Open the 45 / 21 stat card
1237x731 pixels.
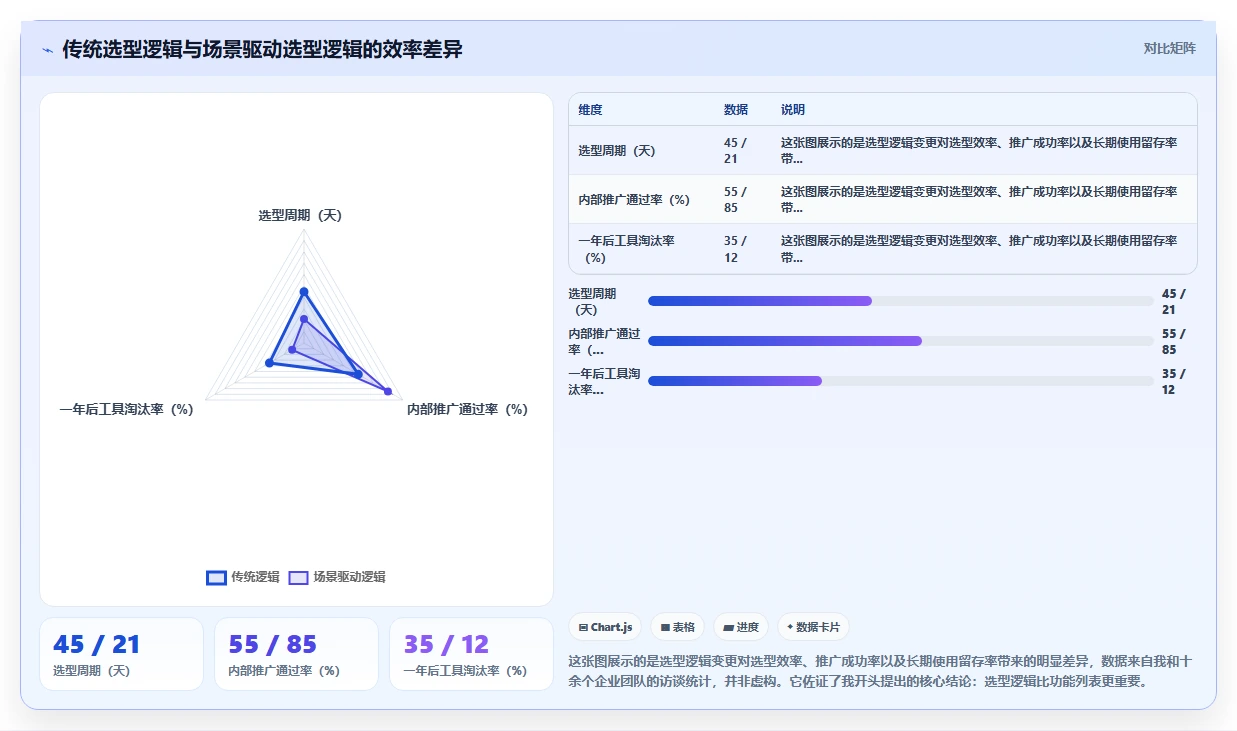tap(121, 654)
